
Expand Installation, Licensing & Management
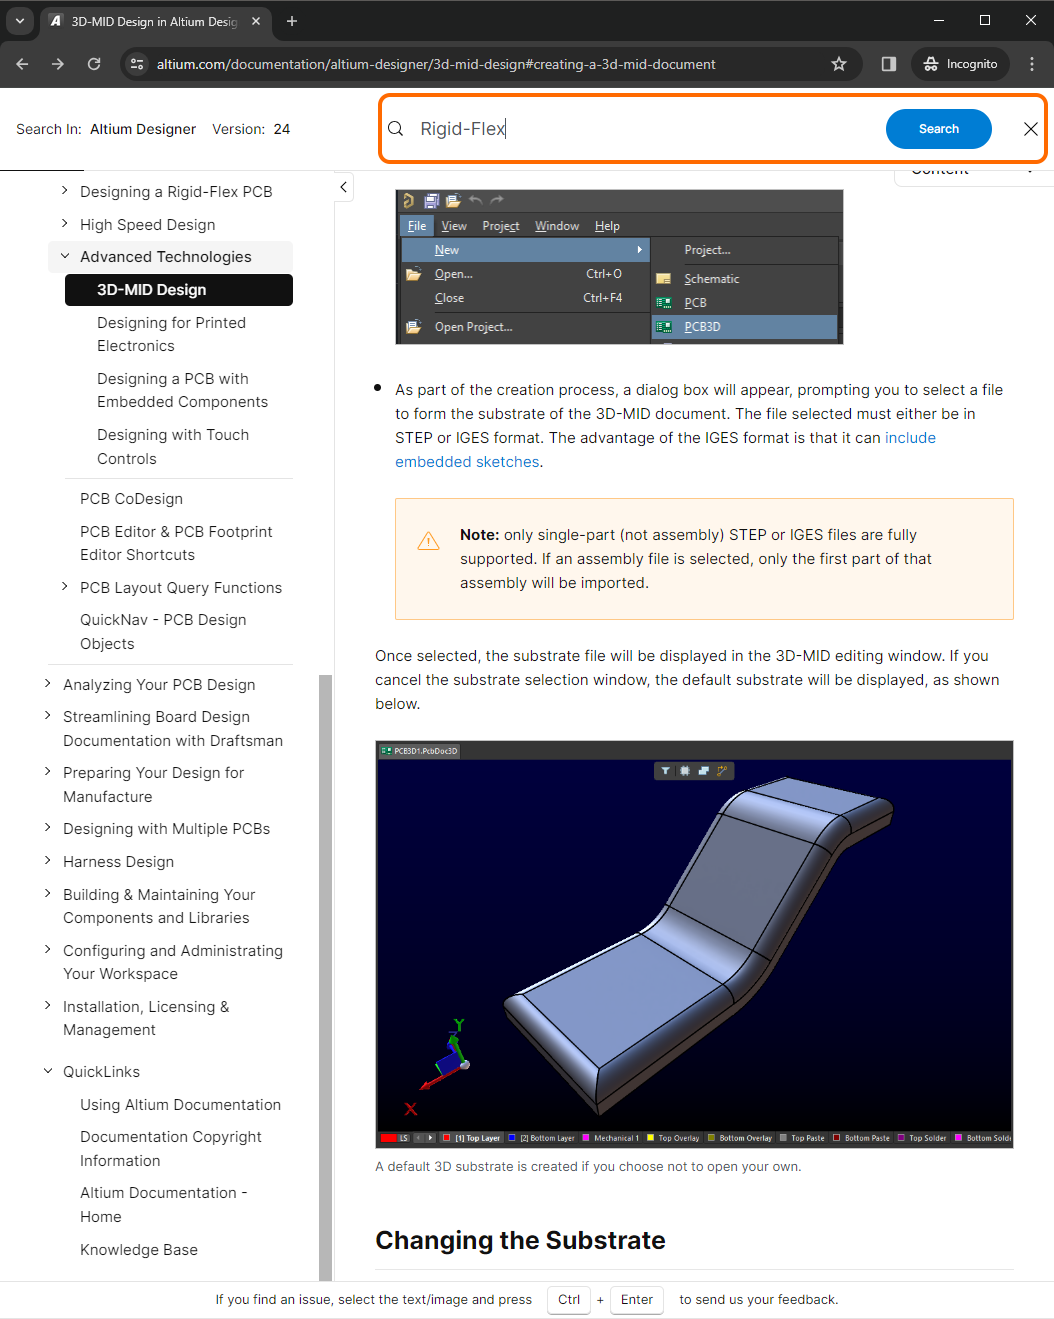click(47, 1006)
